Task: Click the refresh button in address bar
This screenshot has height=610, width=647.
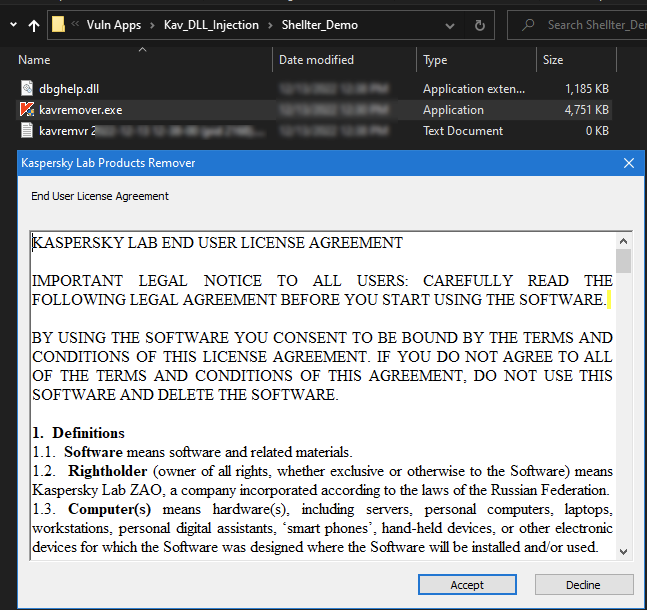Action: coord(480,25)
